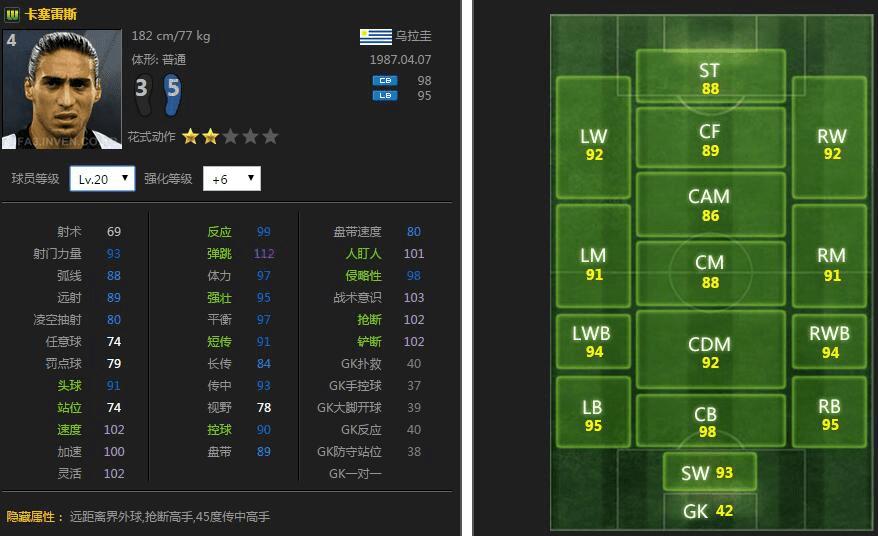Click the last grey skill-move star

[270, 137]
